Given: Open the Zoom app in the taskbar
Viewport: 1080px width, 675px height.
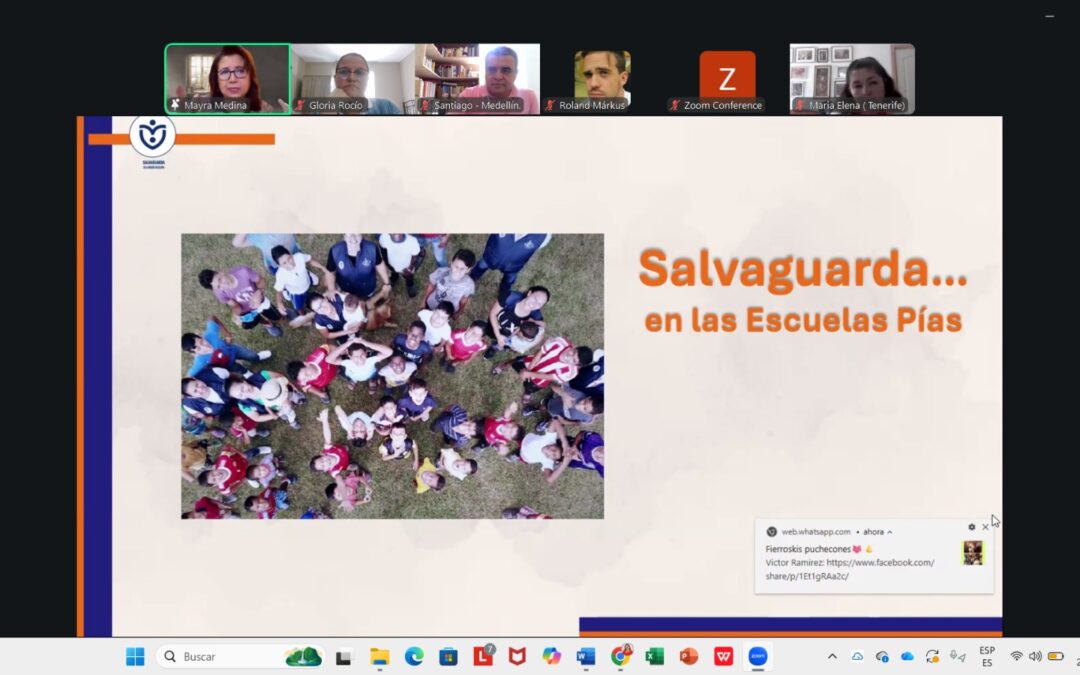Looking at the screenshot, I should point(758,656).
